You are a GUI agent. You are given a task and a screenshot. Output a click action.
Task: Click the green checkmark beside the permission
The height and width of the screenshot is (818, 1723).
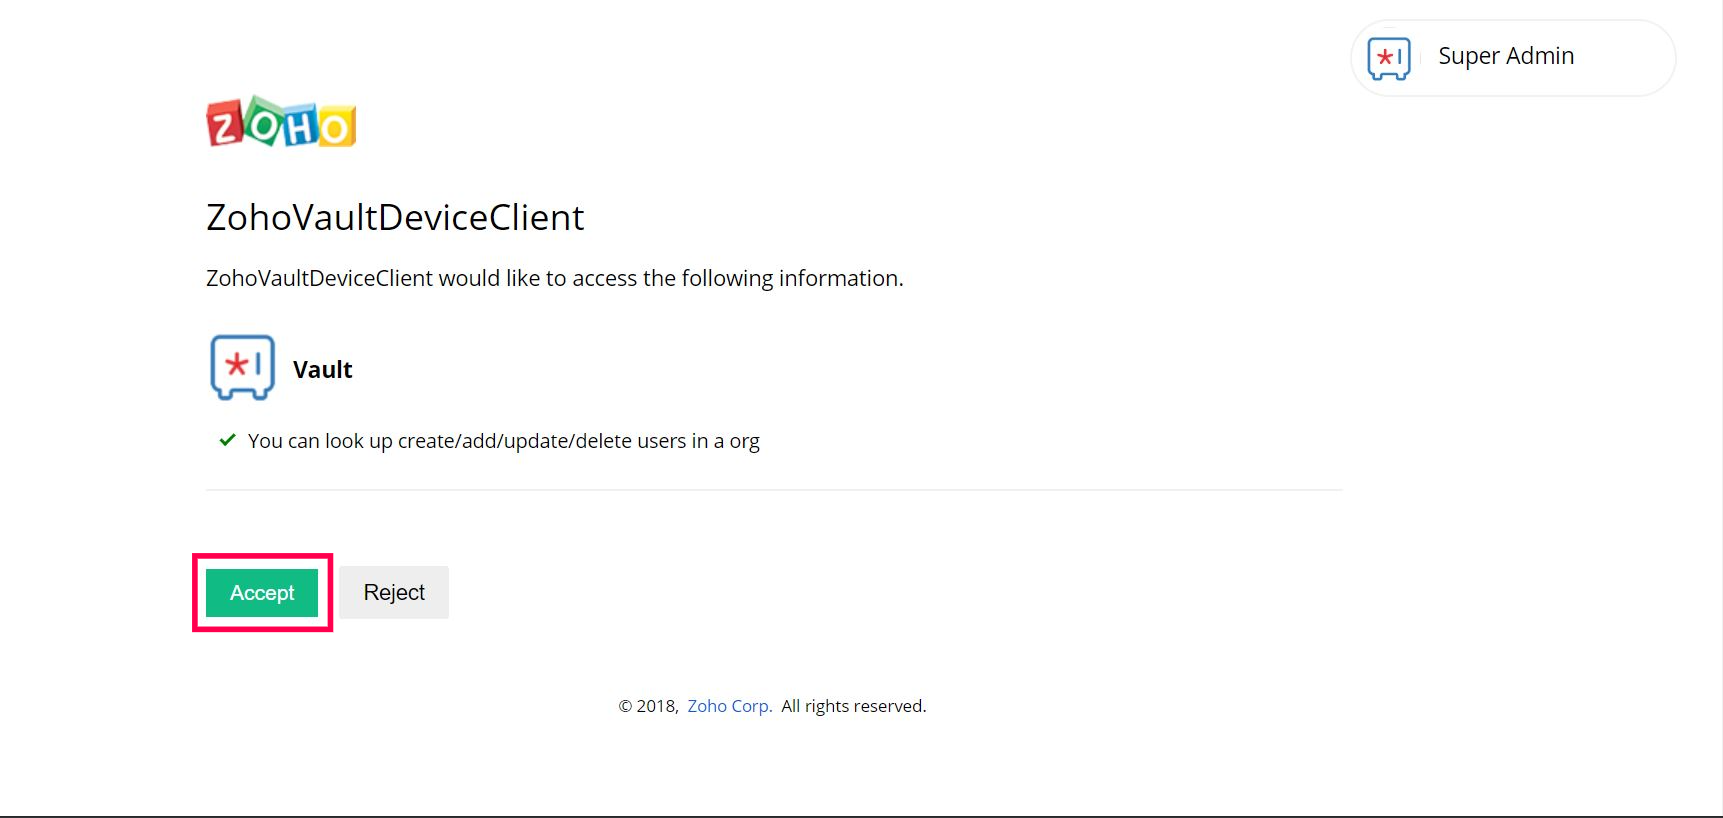pyautogui.click(x=228, y=440)
